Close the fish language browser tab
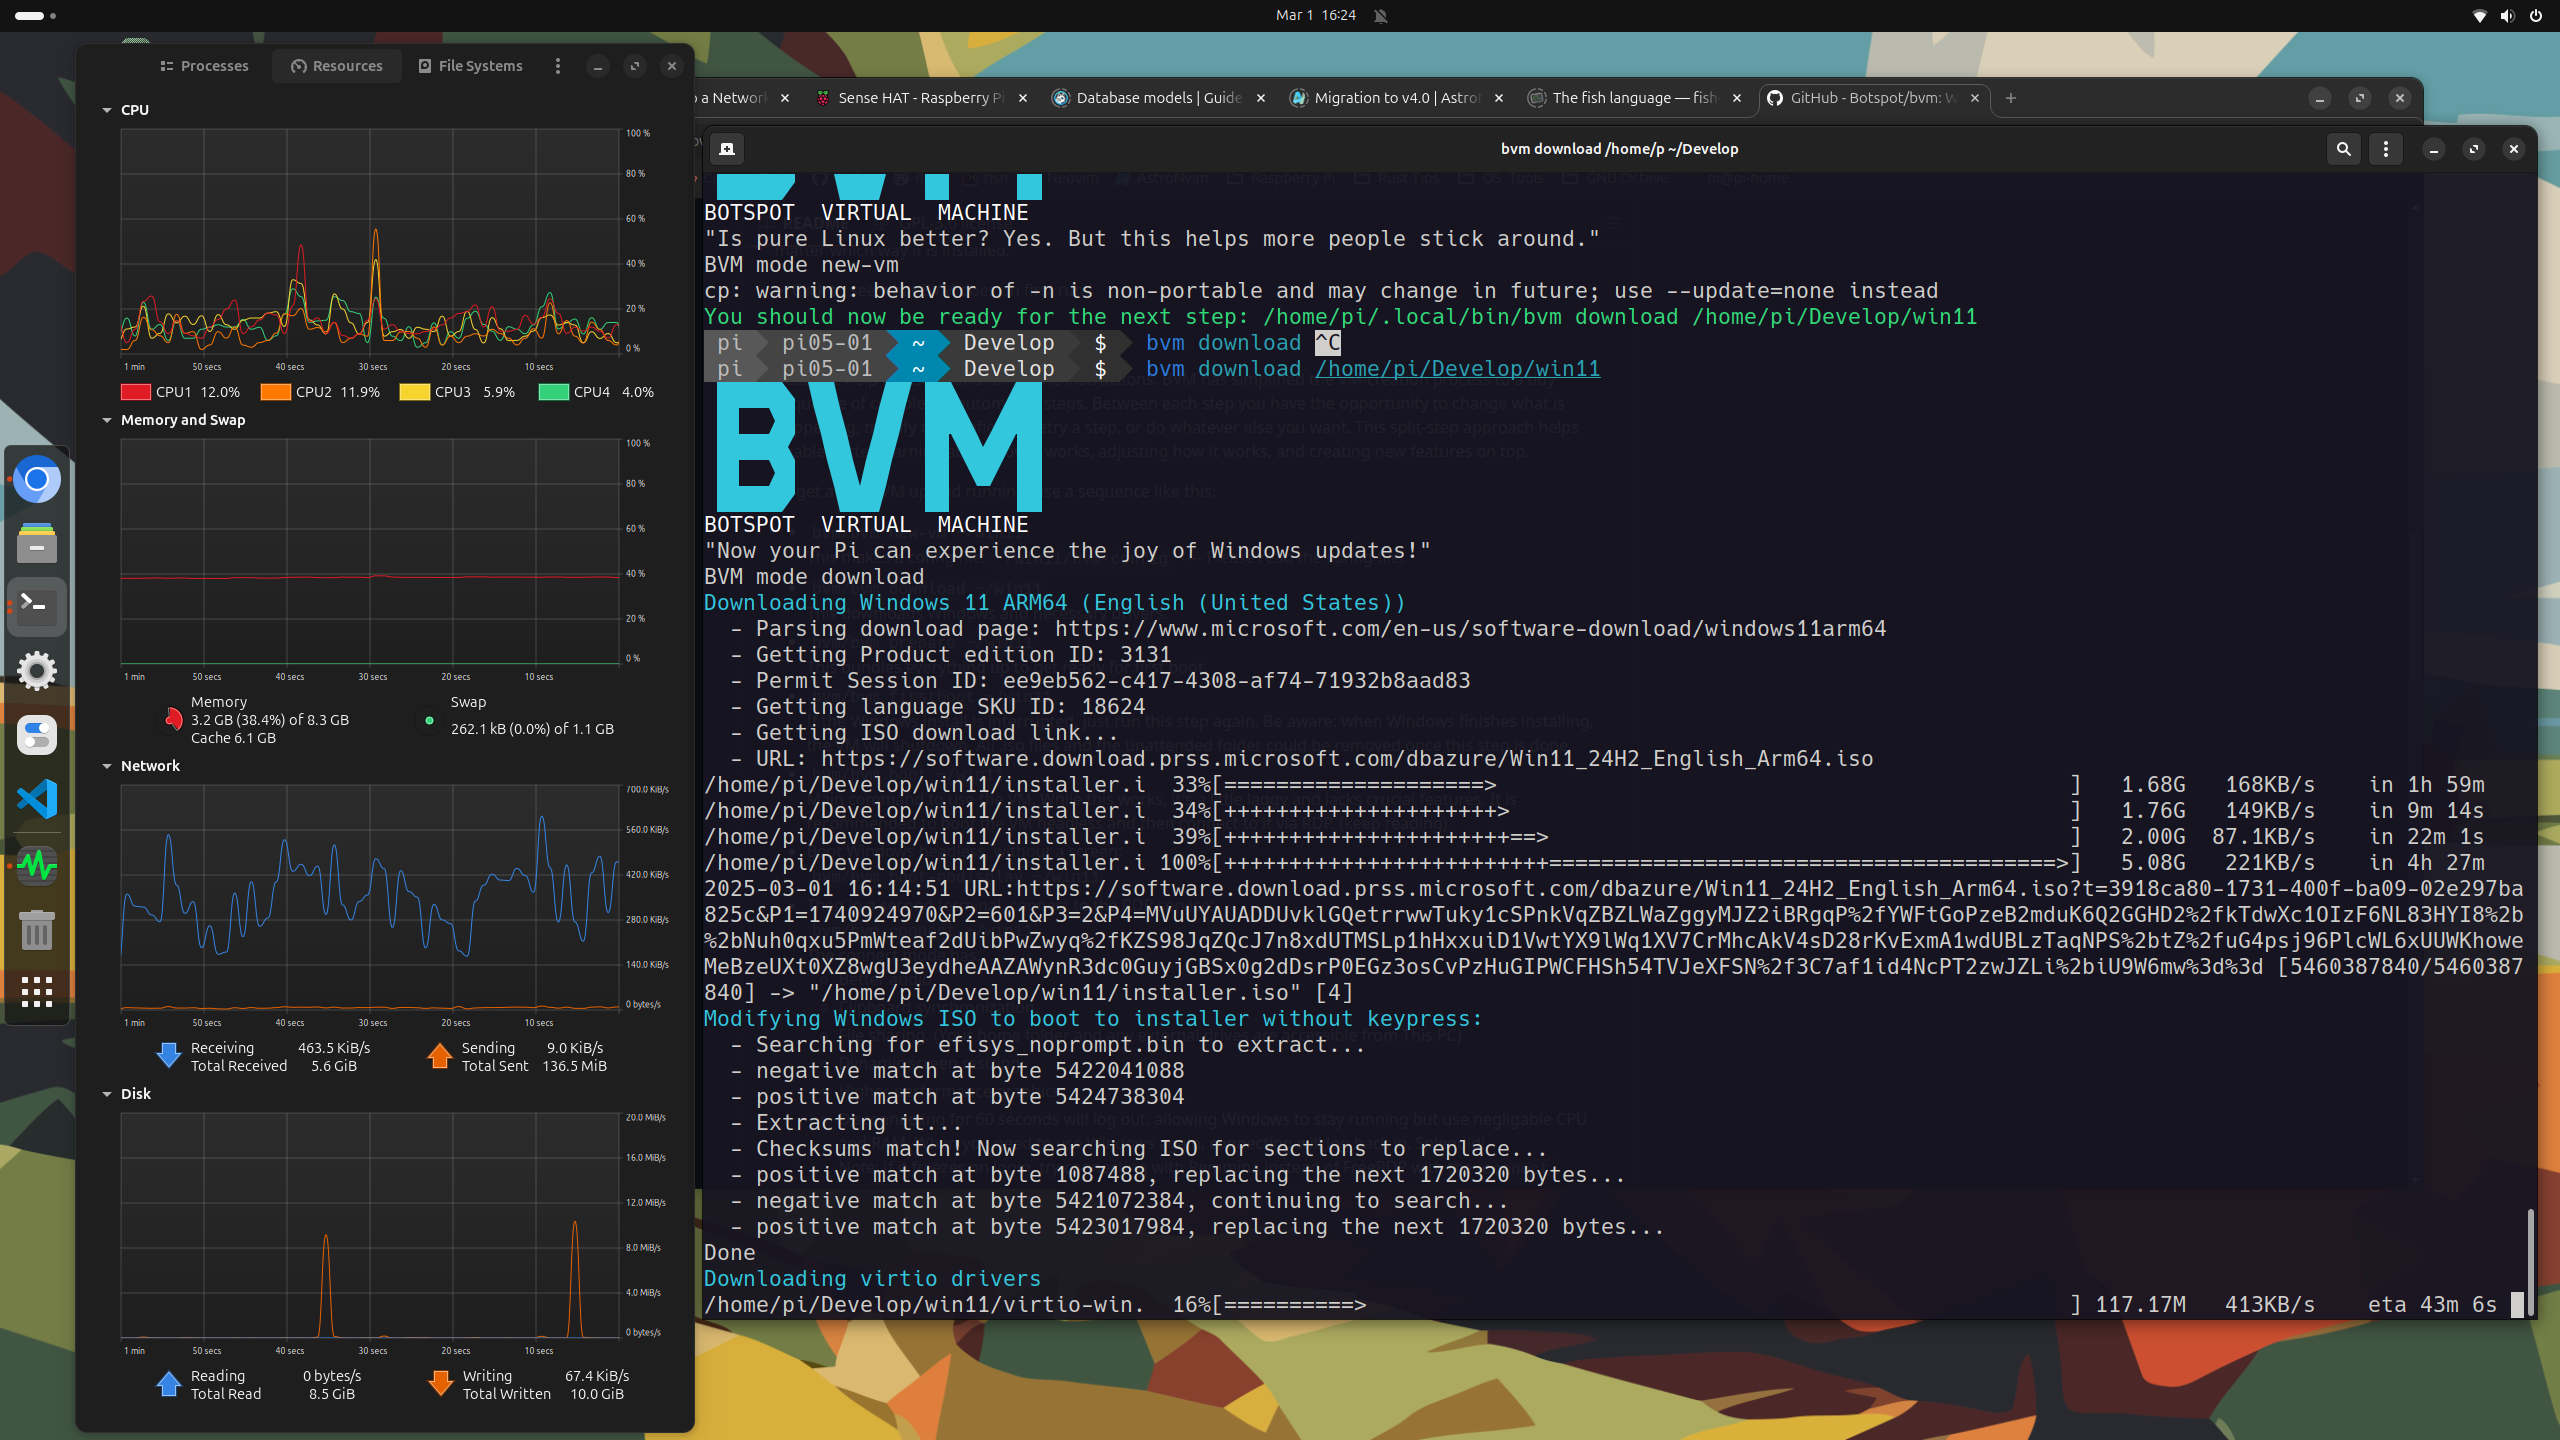2560x1440 pixels. [1737, 98]
